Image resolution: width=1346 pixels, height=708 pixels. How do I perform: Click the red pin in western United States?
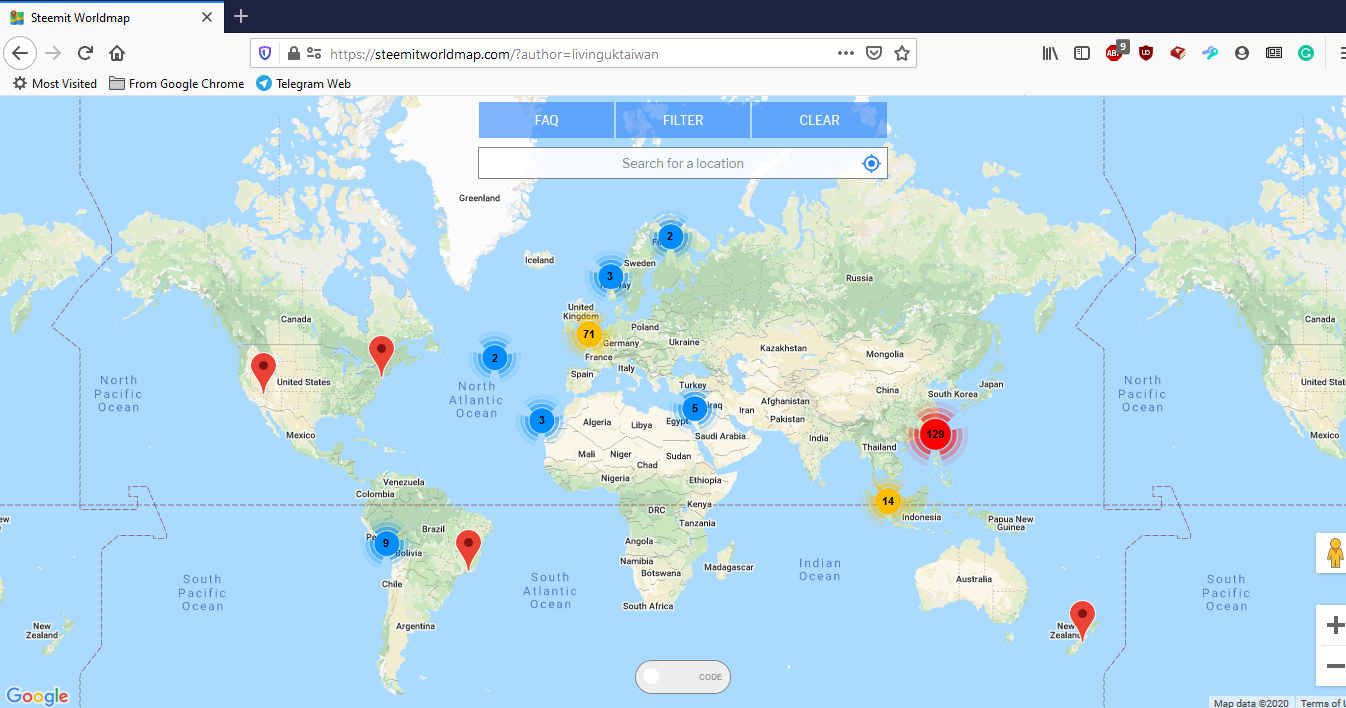coord(263,369)
